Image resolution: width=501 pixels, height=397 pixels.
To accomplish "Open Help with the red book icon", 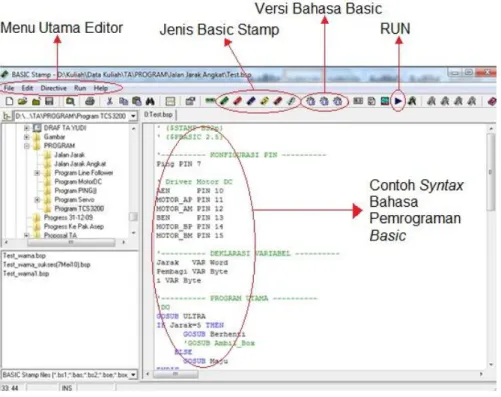I will tap(492, 101).
